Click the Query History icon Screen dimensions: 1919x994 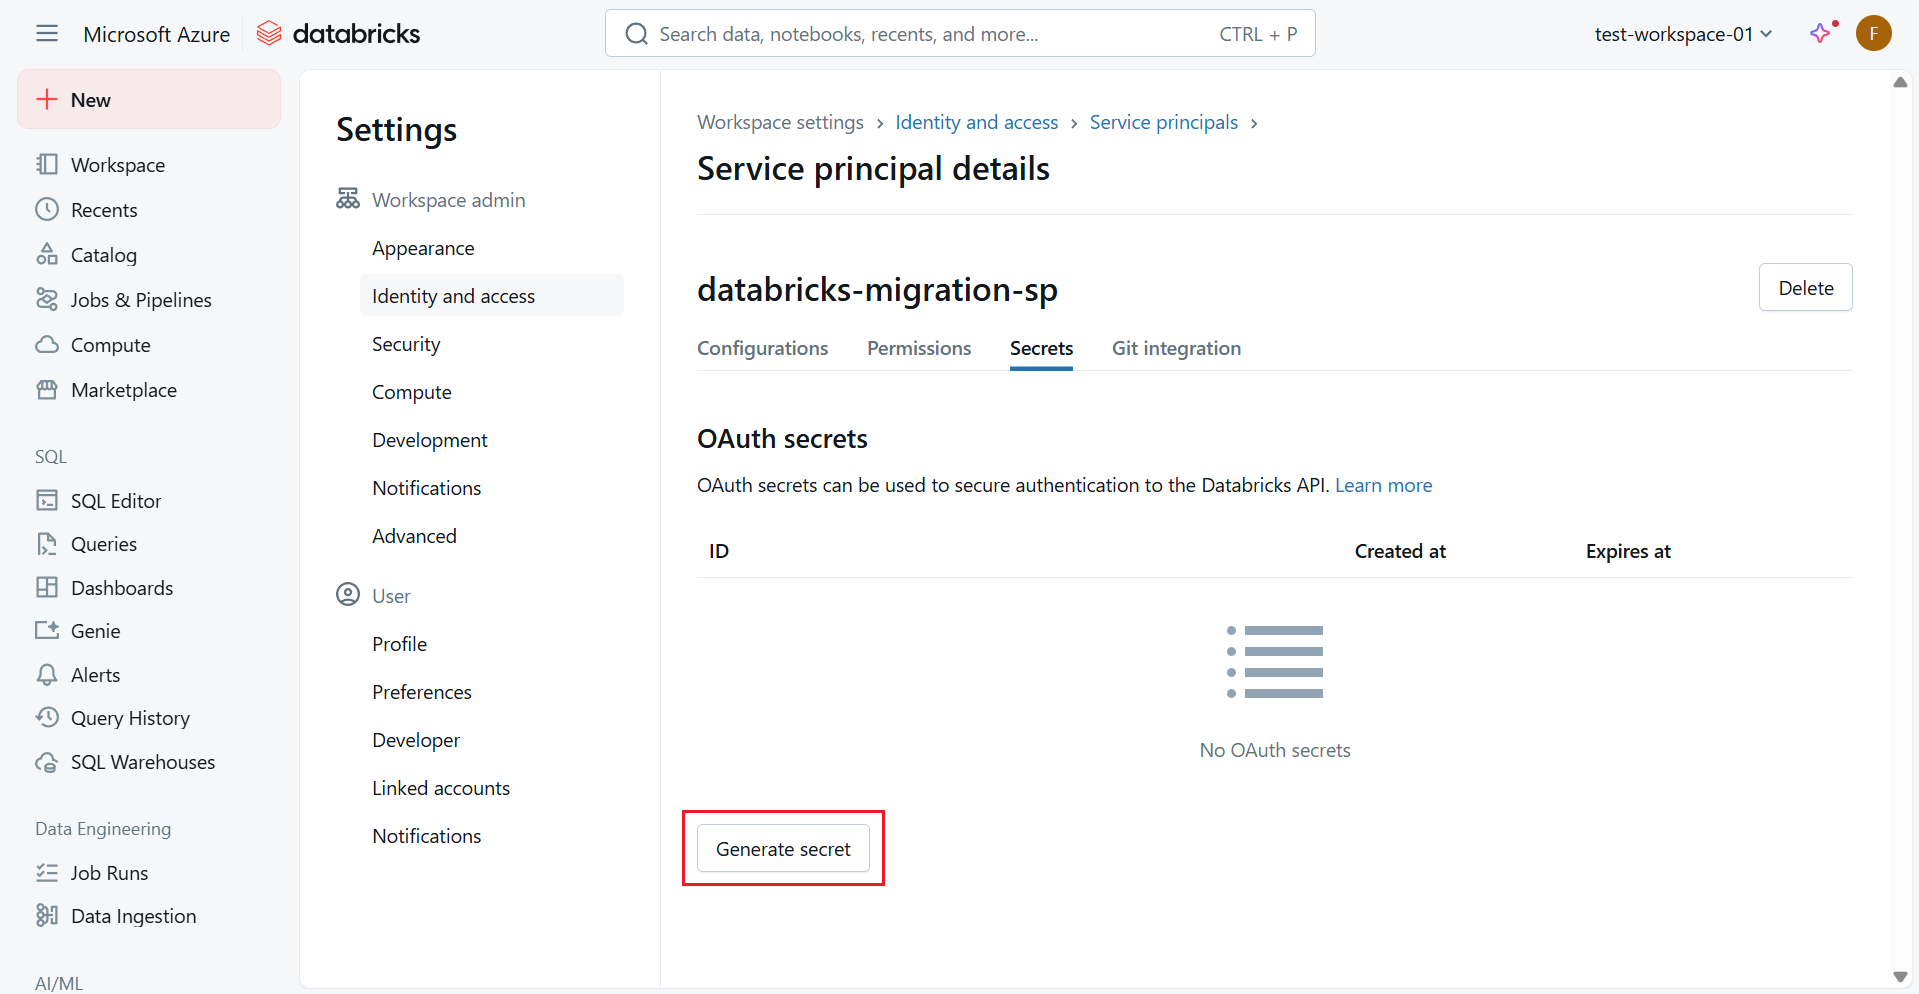pyautogui.click(x=47, y=717)
